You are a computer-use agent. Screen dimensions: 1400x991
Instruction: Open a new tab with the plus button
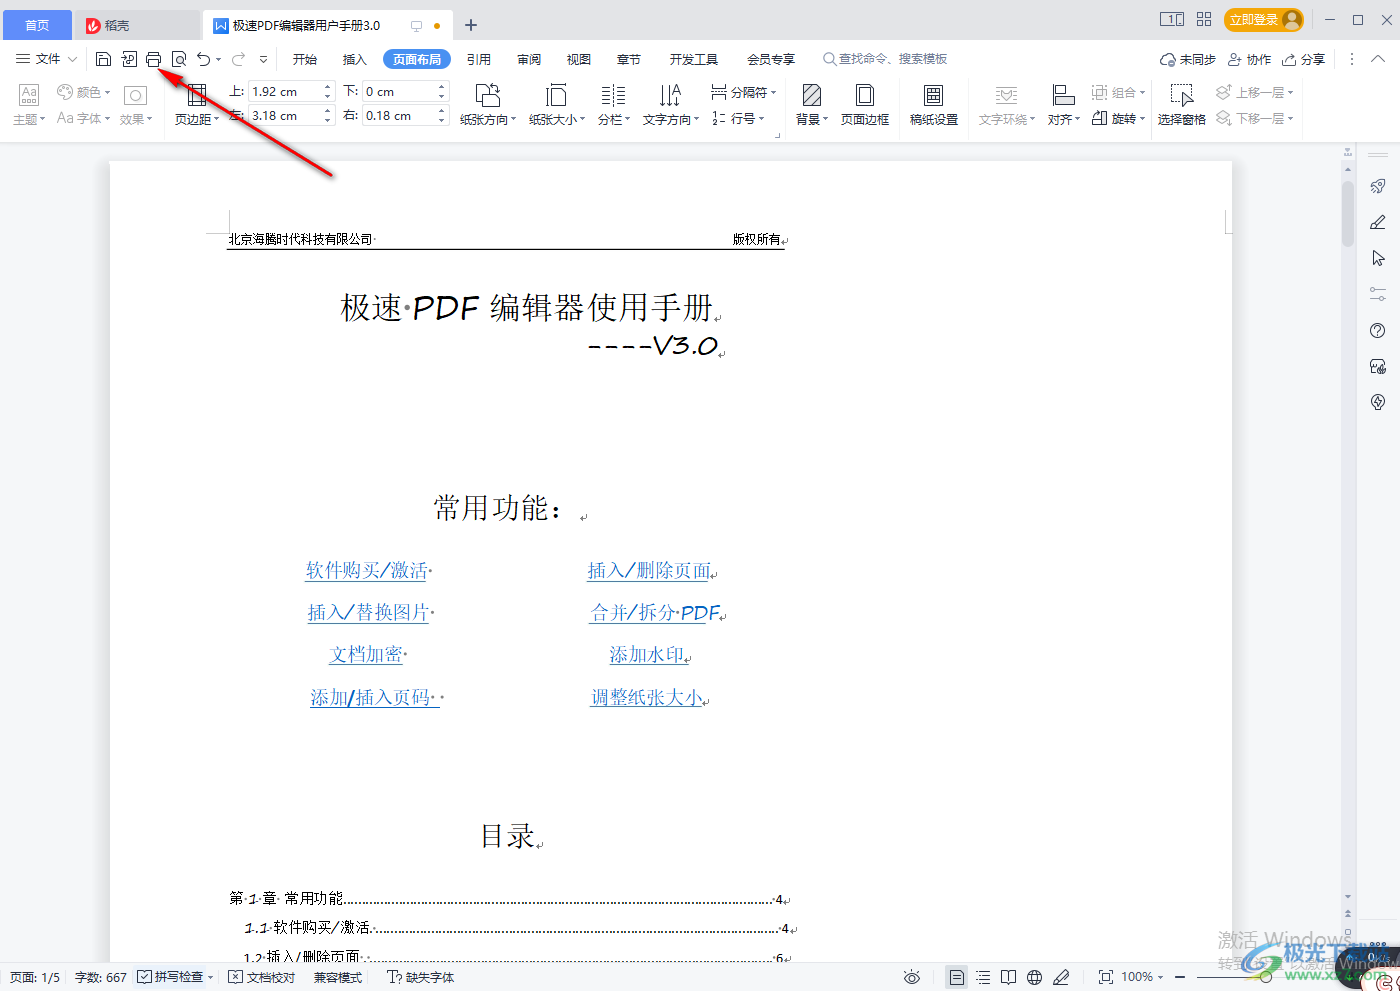click(471, 25)
